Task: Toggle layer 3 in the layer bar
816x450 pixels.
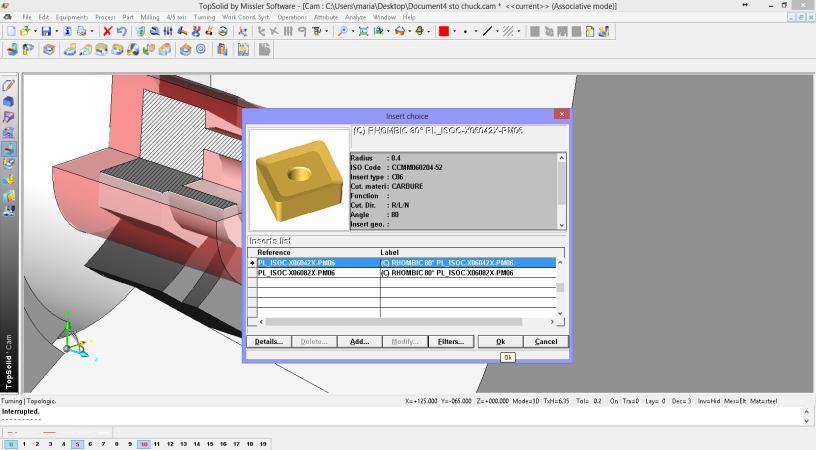Action: (x=50, y=444)
